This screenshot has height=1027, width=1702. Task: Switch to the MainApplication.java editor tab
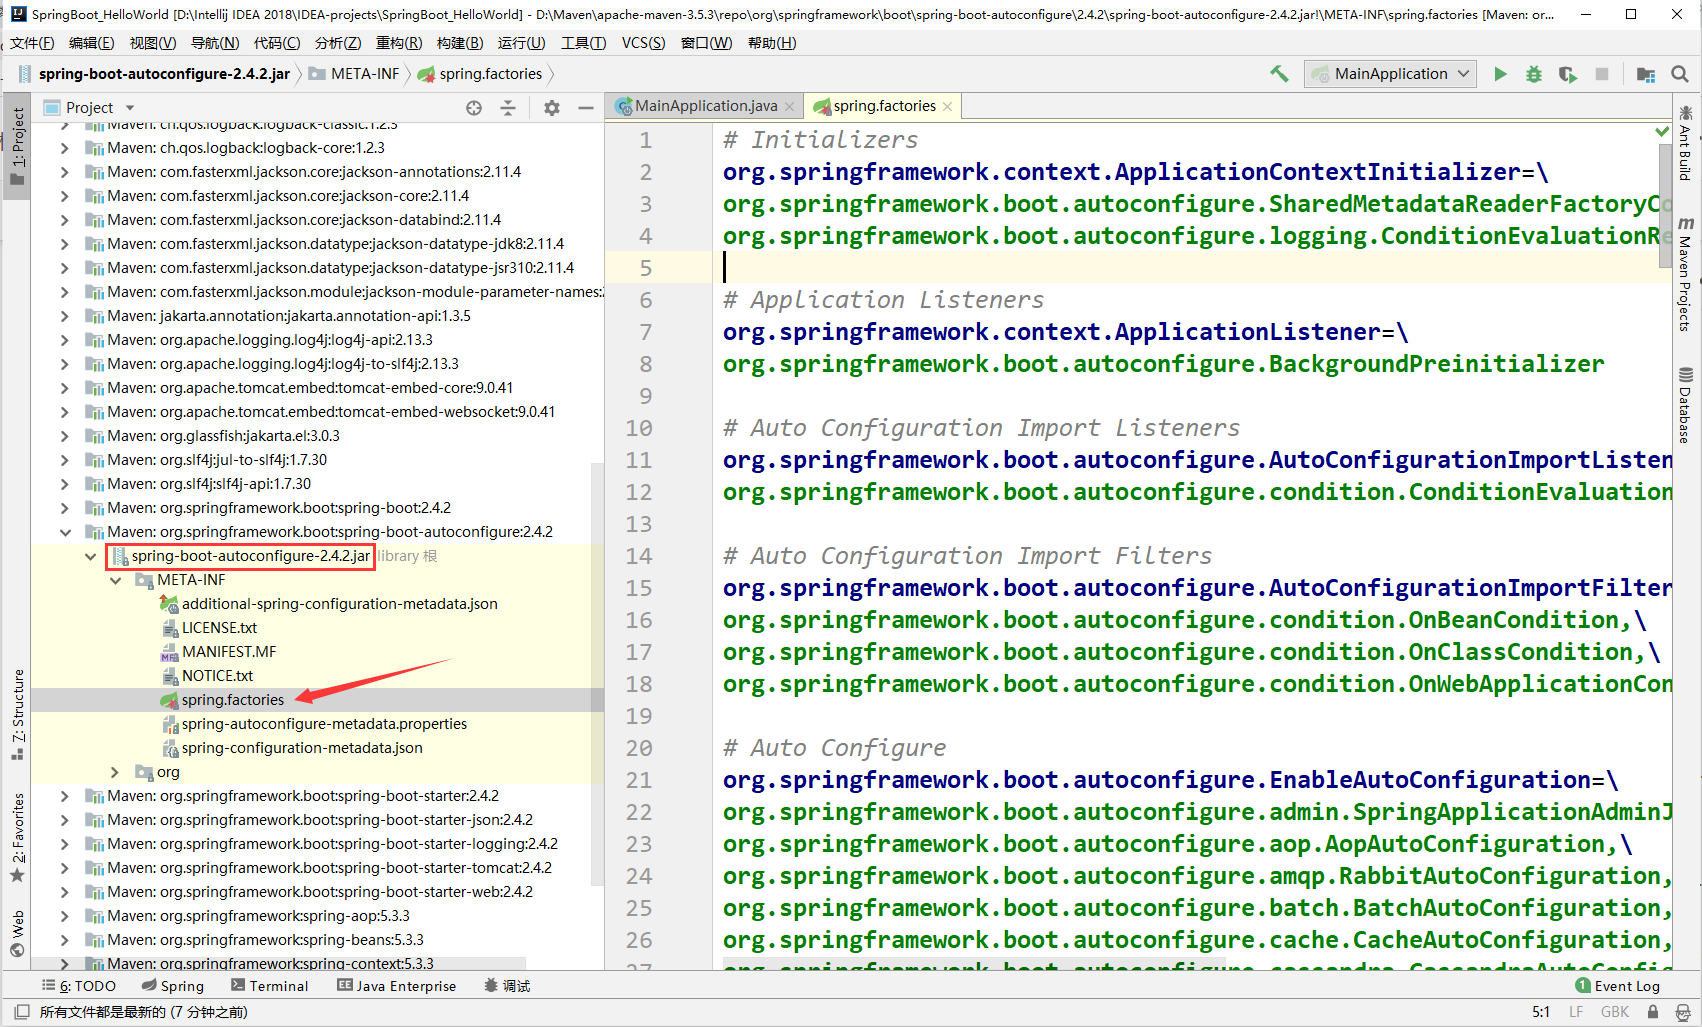pos(704,106)
